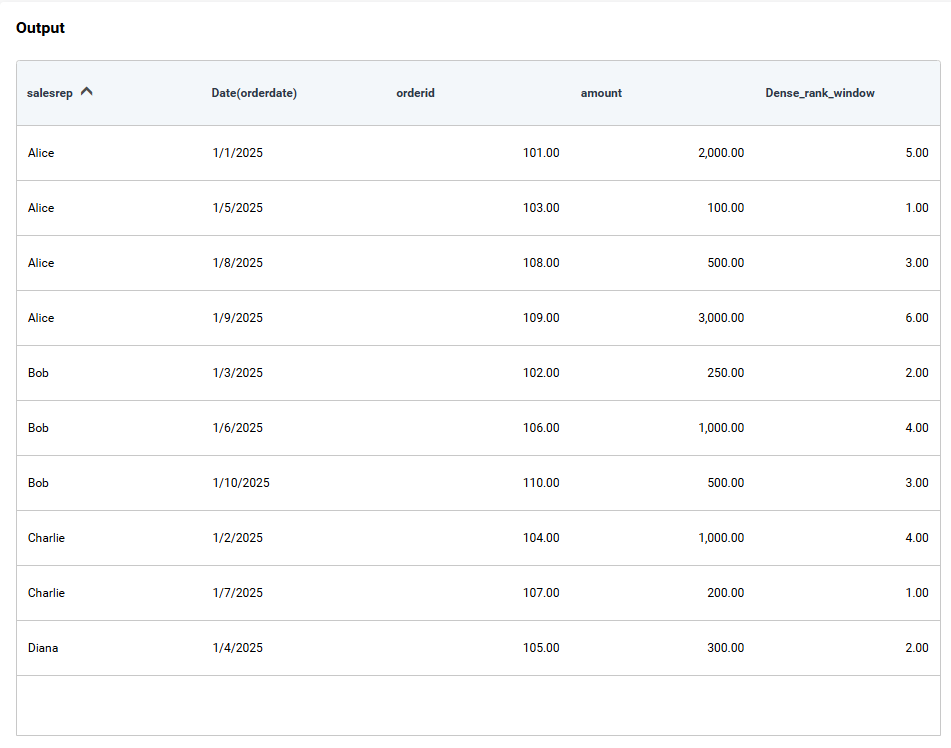Click the Output section heading
This screenshot has height=748, width=951.
click(x=40, y=28)
